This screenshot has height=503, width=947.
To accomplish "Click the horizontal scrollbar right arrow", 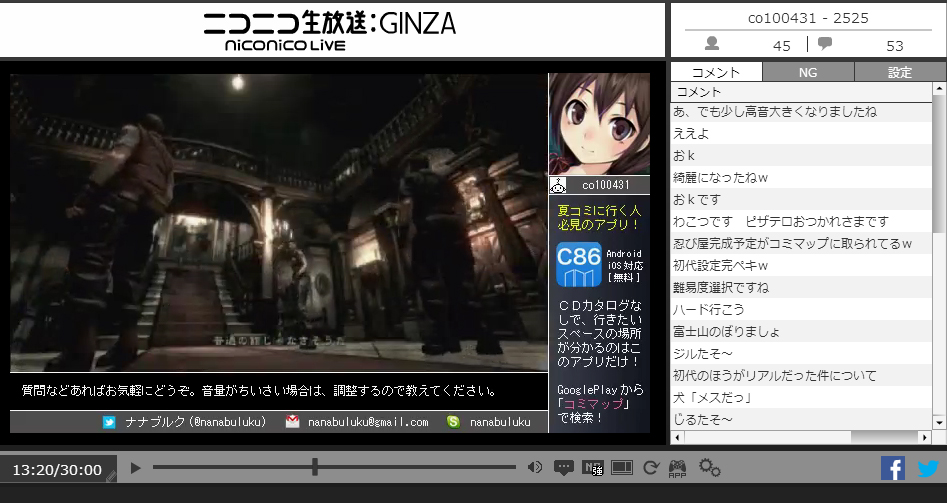I will (925, 437).
